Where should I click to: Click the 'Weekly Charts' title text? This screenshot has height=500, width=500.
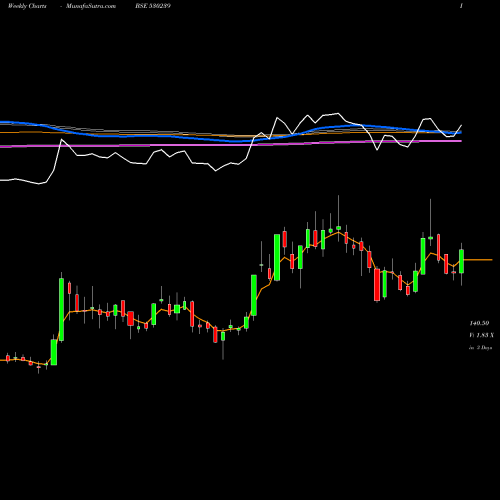coord(27,6)
